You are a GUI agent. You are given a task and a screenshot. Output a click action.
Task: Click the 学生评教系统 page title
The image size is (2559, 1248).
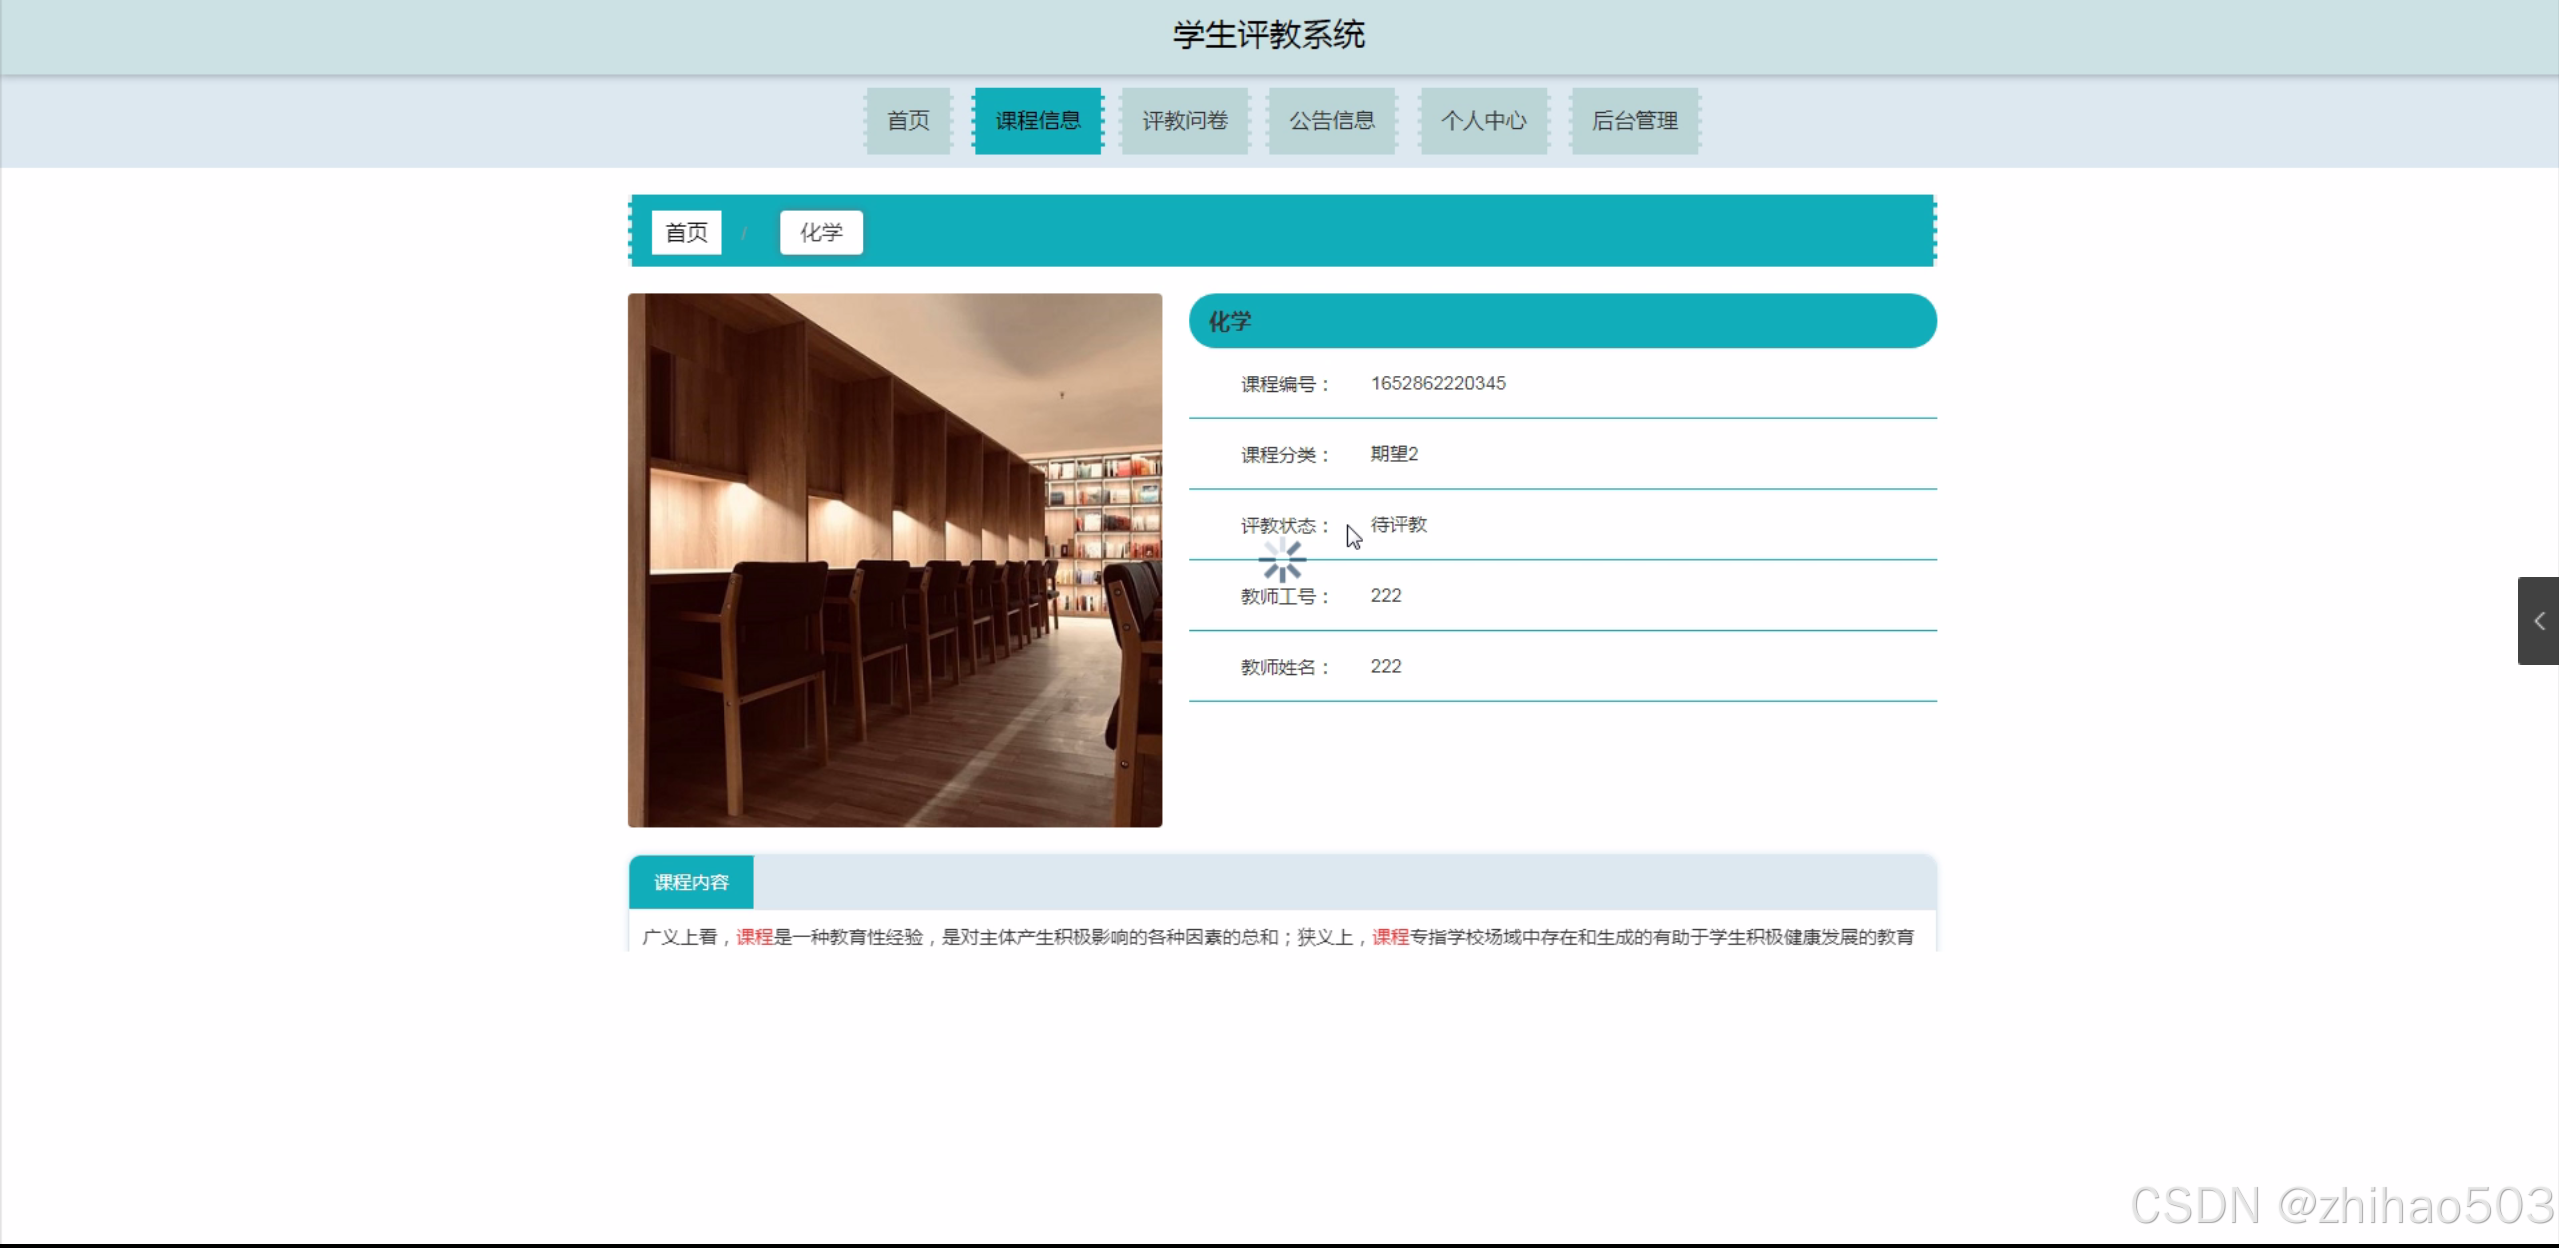pos(1268,35)
